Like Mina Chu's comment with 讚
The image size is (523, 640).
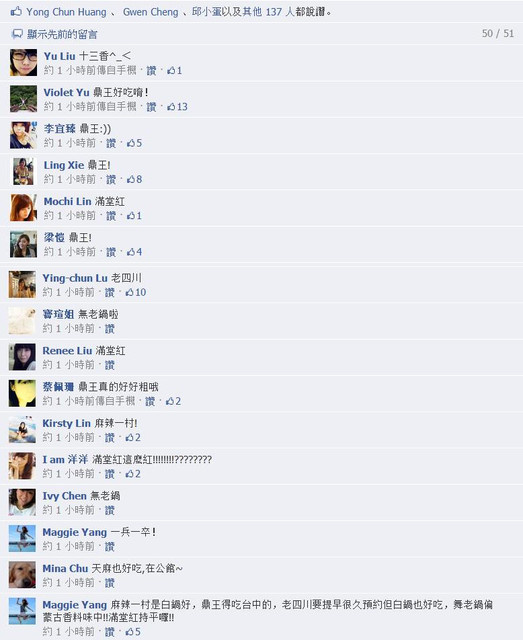[109, 583]
